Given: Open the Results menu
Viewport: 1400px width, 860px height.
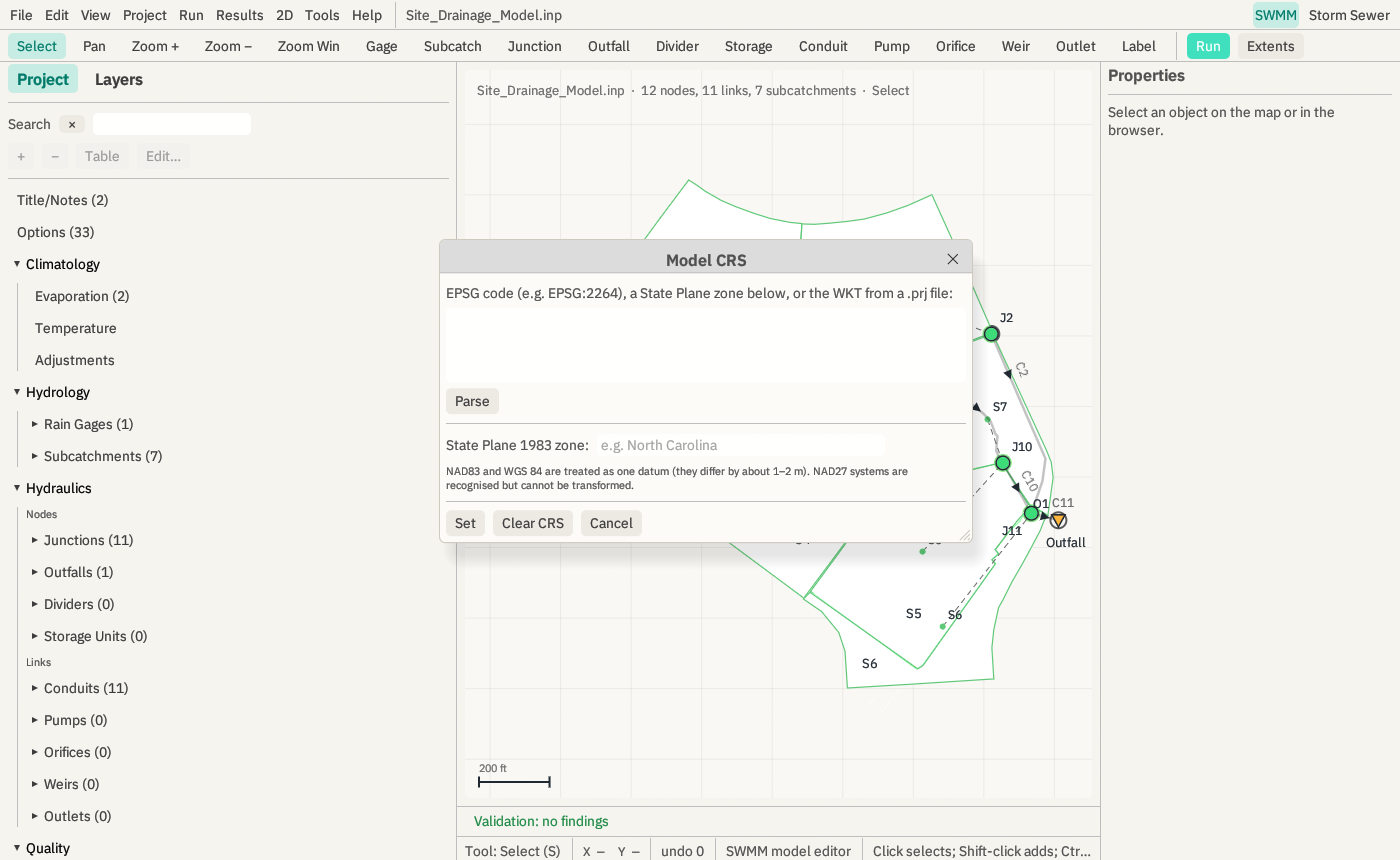Looking at the screenshot, I should [240, 15].
